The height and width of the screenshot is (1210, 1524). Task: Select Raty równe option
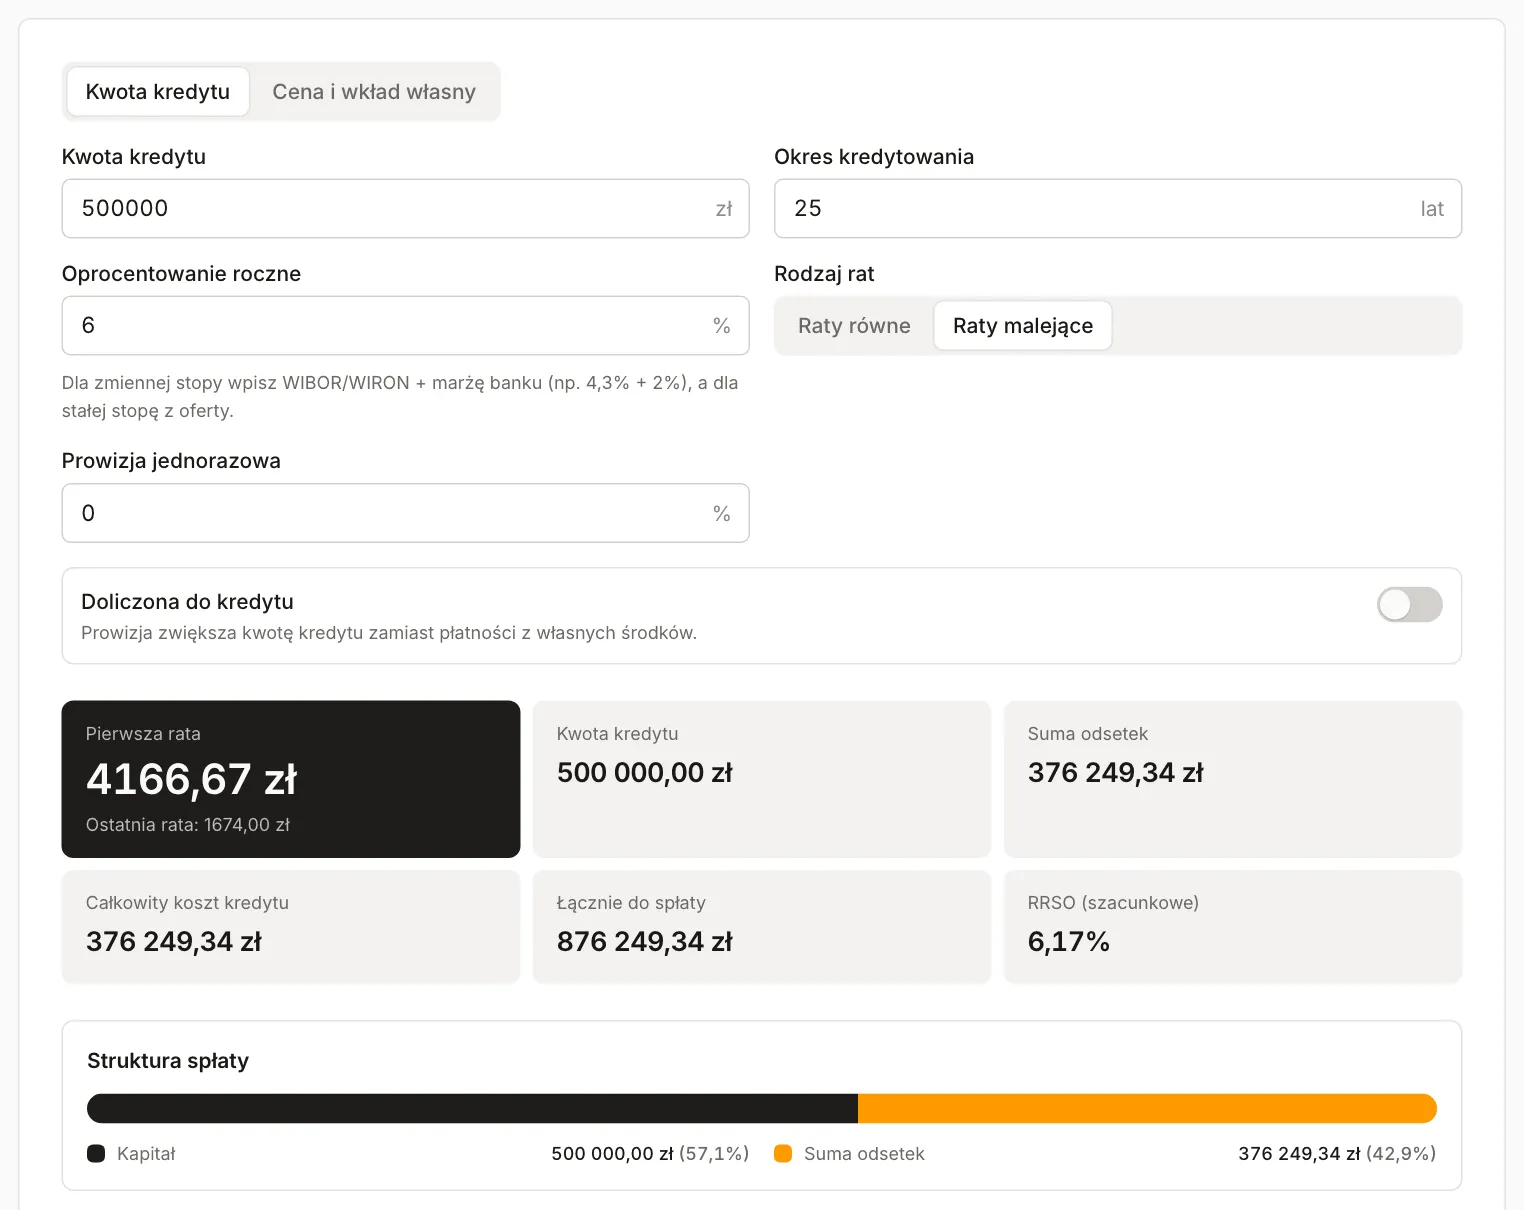[854, 326]
